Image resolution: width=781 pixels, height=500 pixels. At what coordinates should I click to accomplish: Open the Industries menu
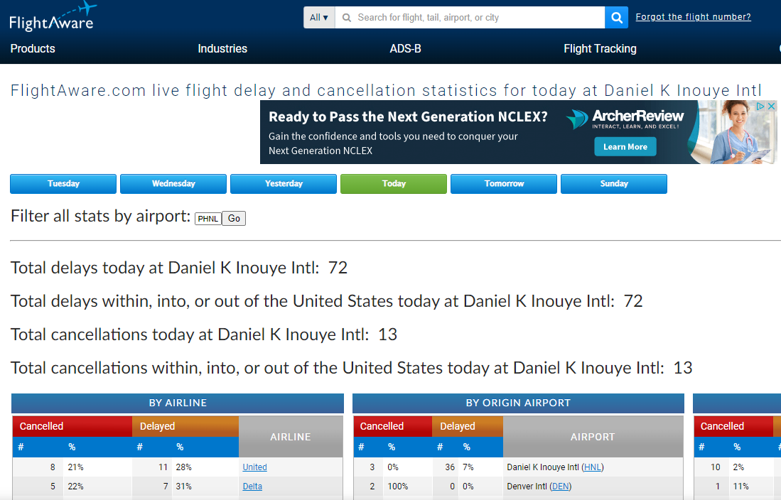pos(222,49)
